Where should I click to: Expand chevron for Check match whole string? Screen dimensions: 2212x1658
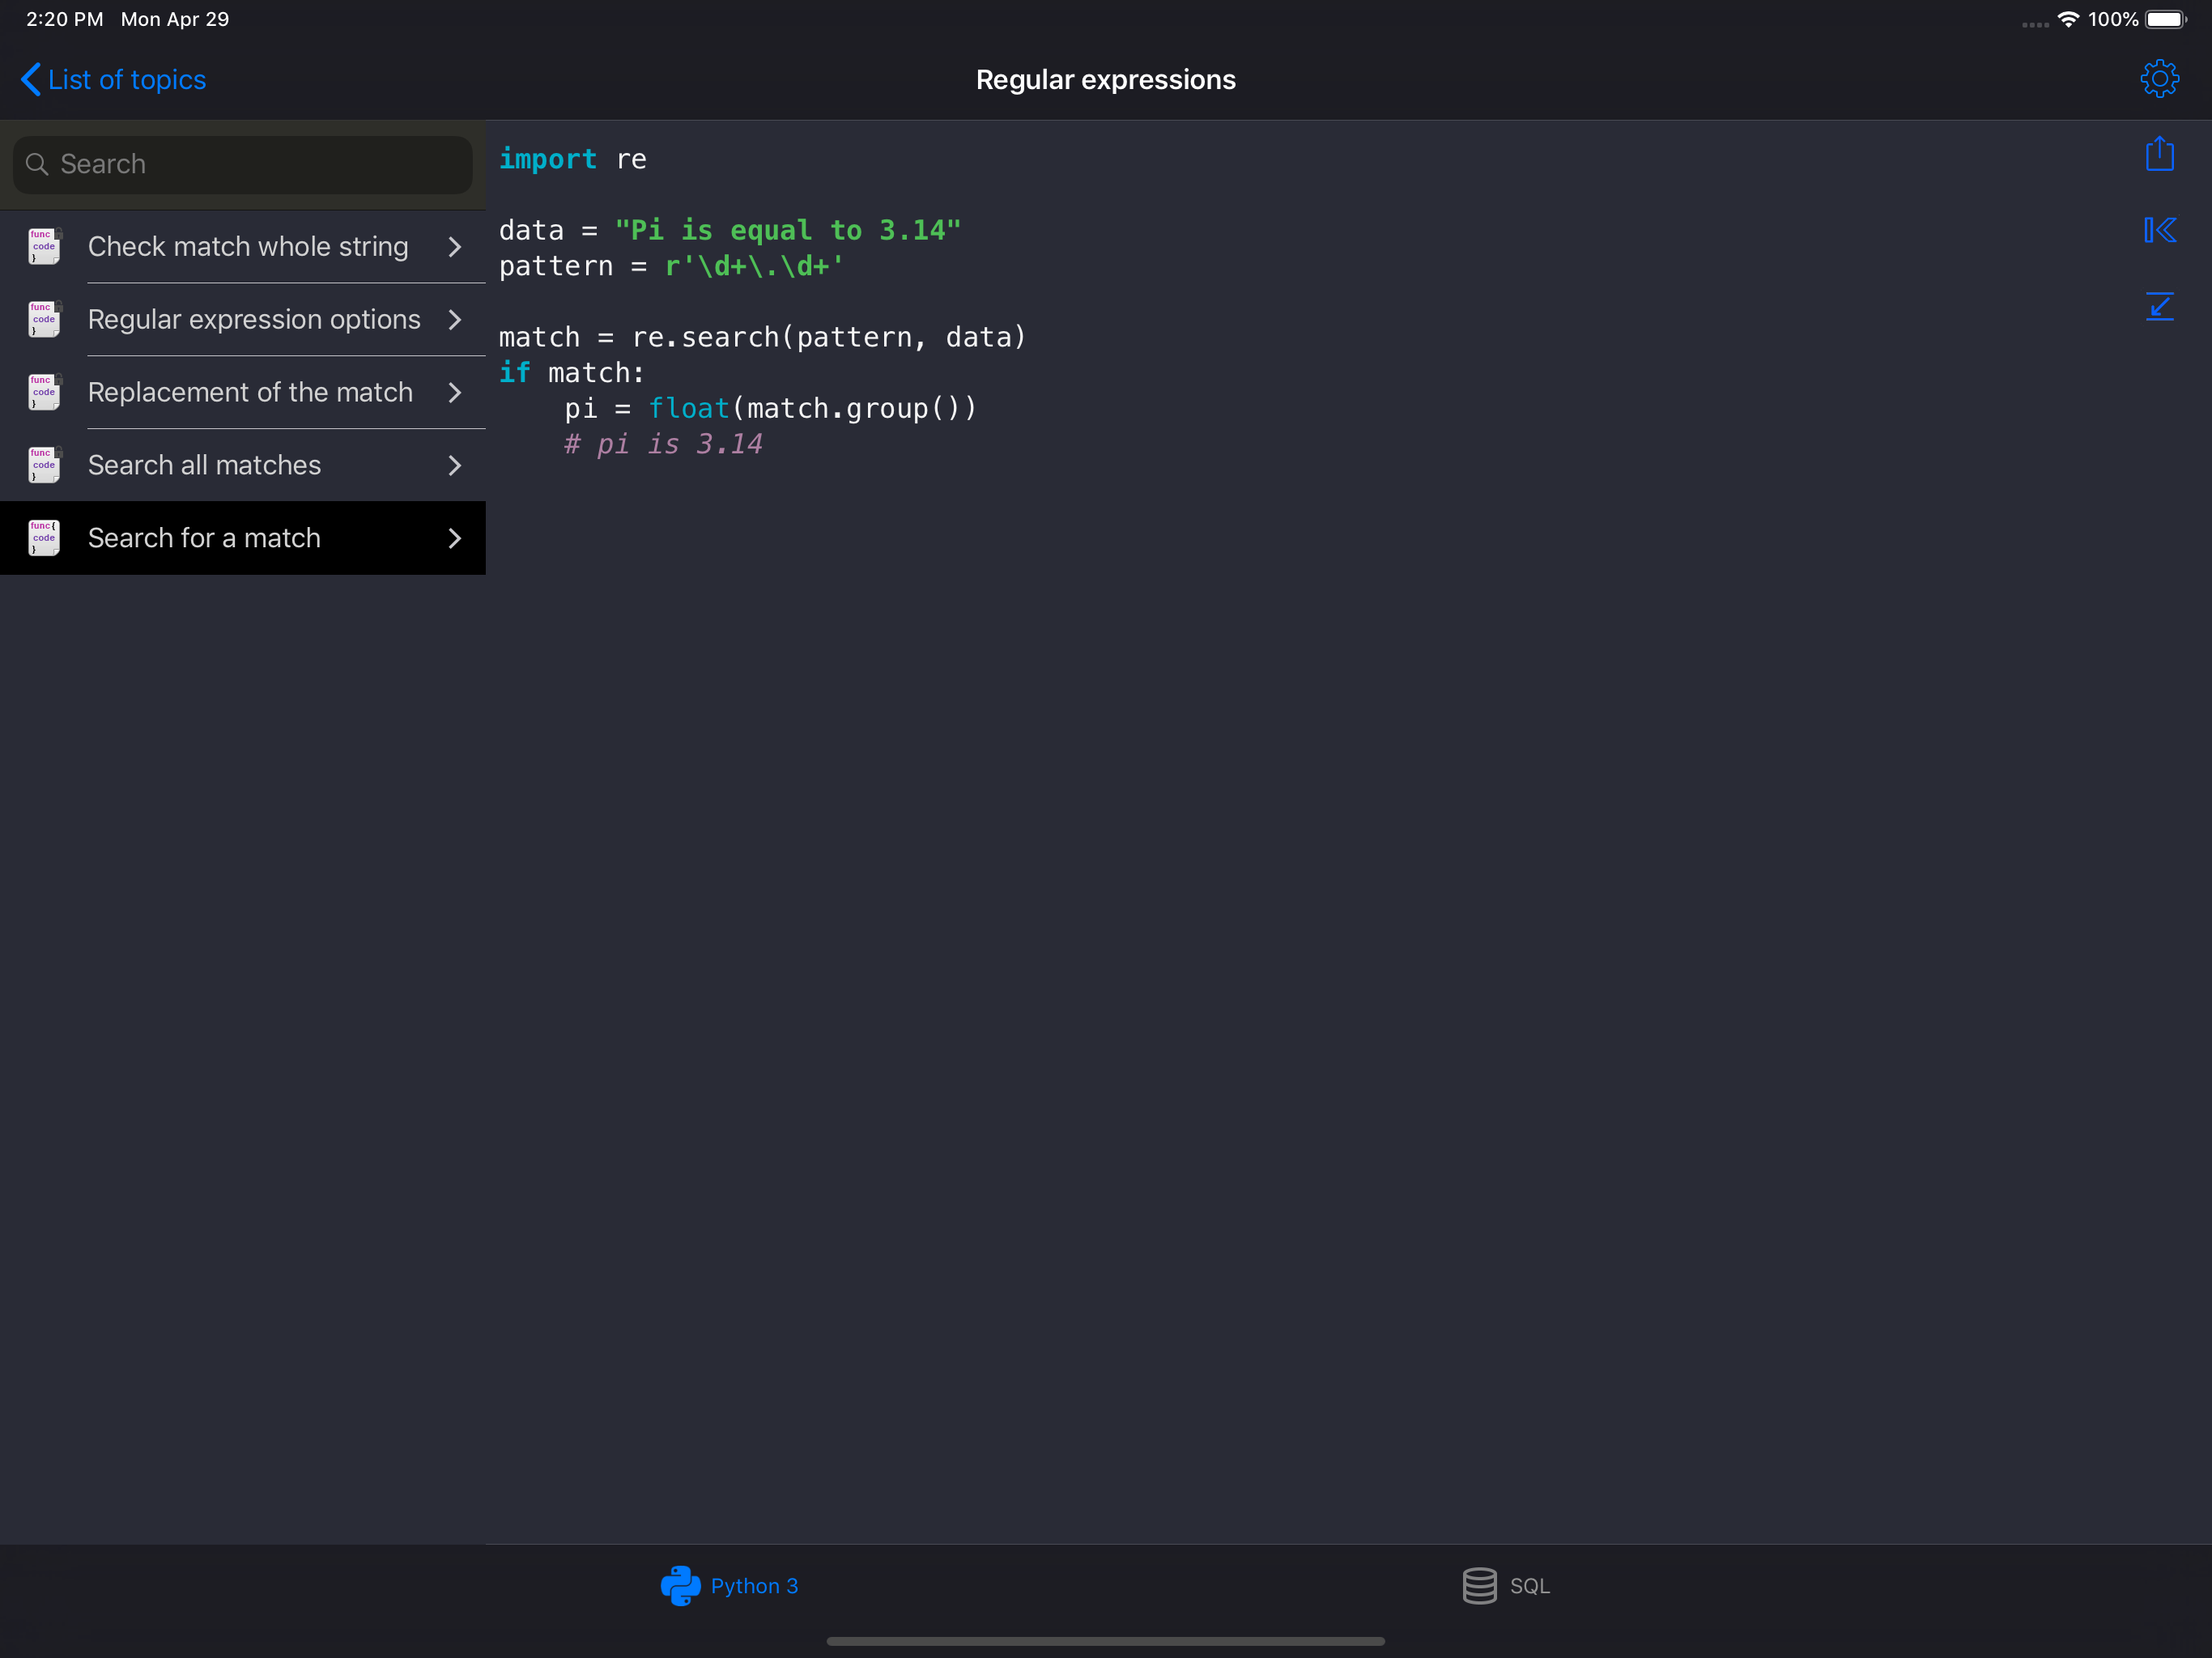455,246
